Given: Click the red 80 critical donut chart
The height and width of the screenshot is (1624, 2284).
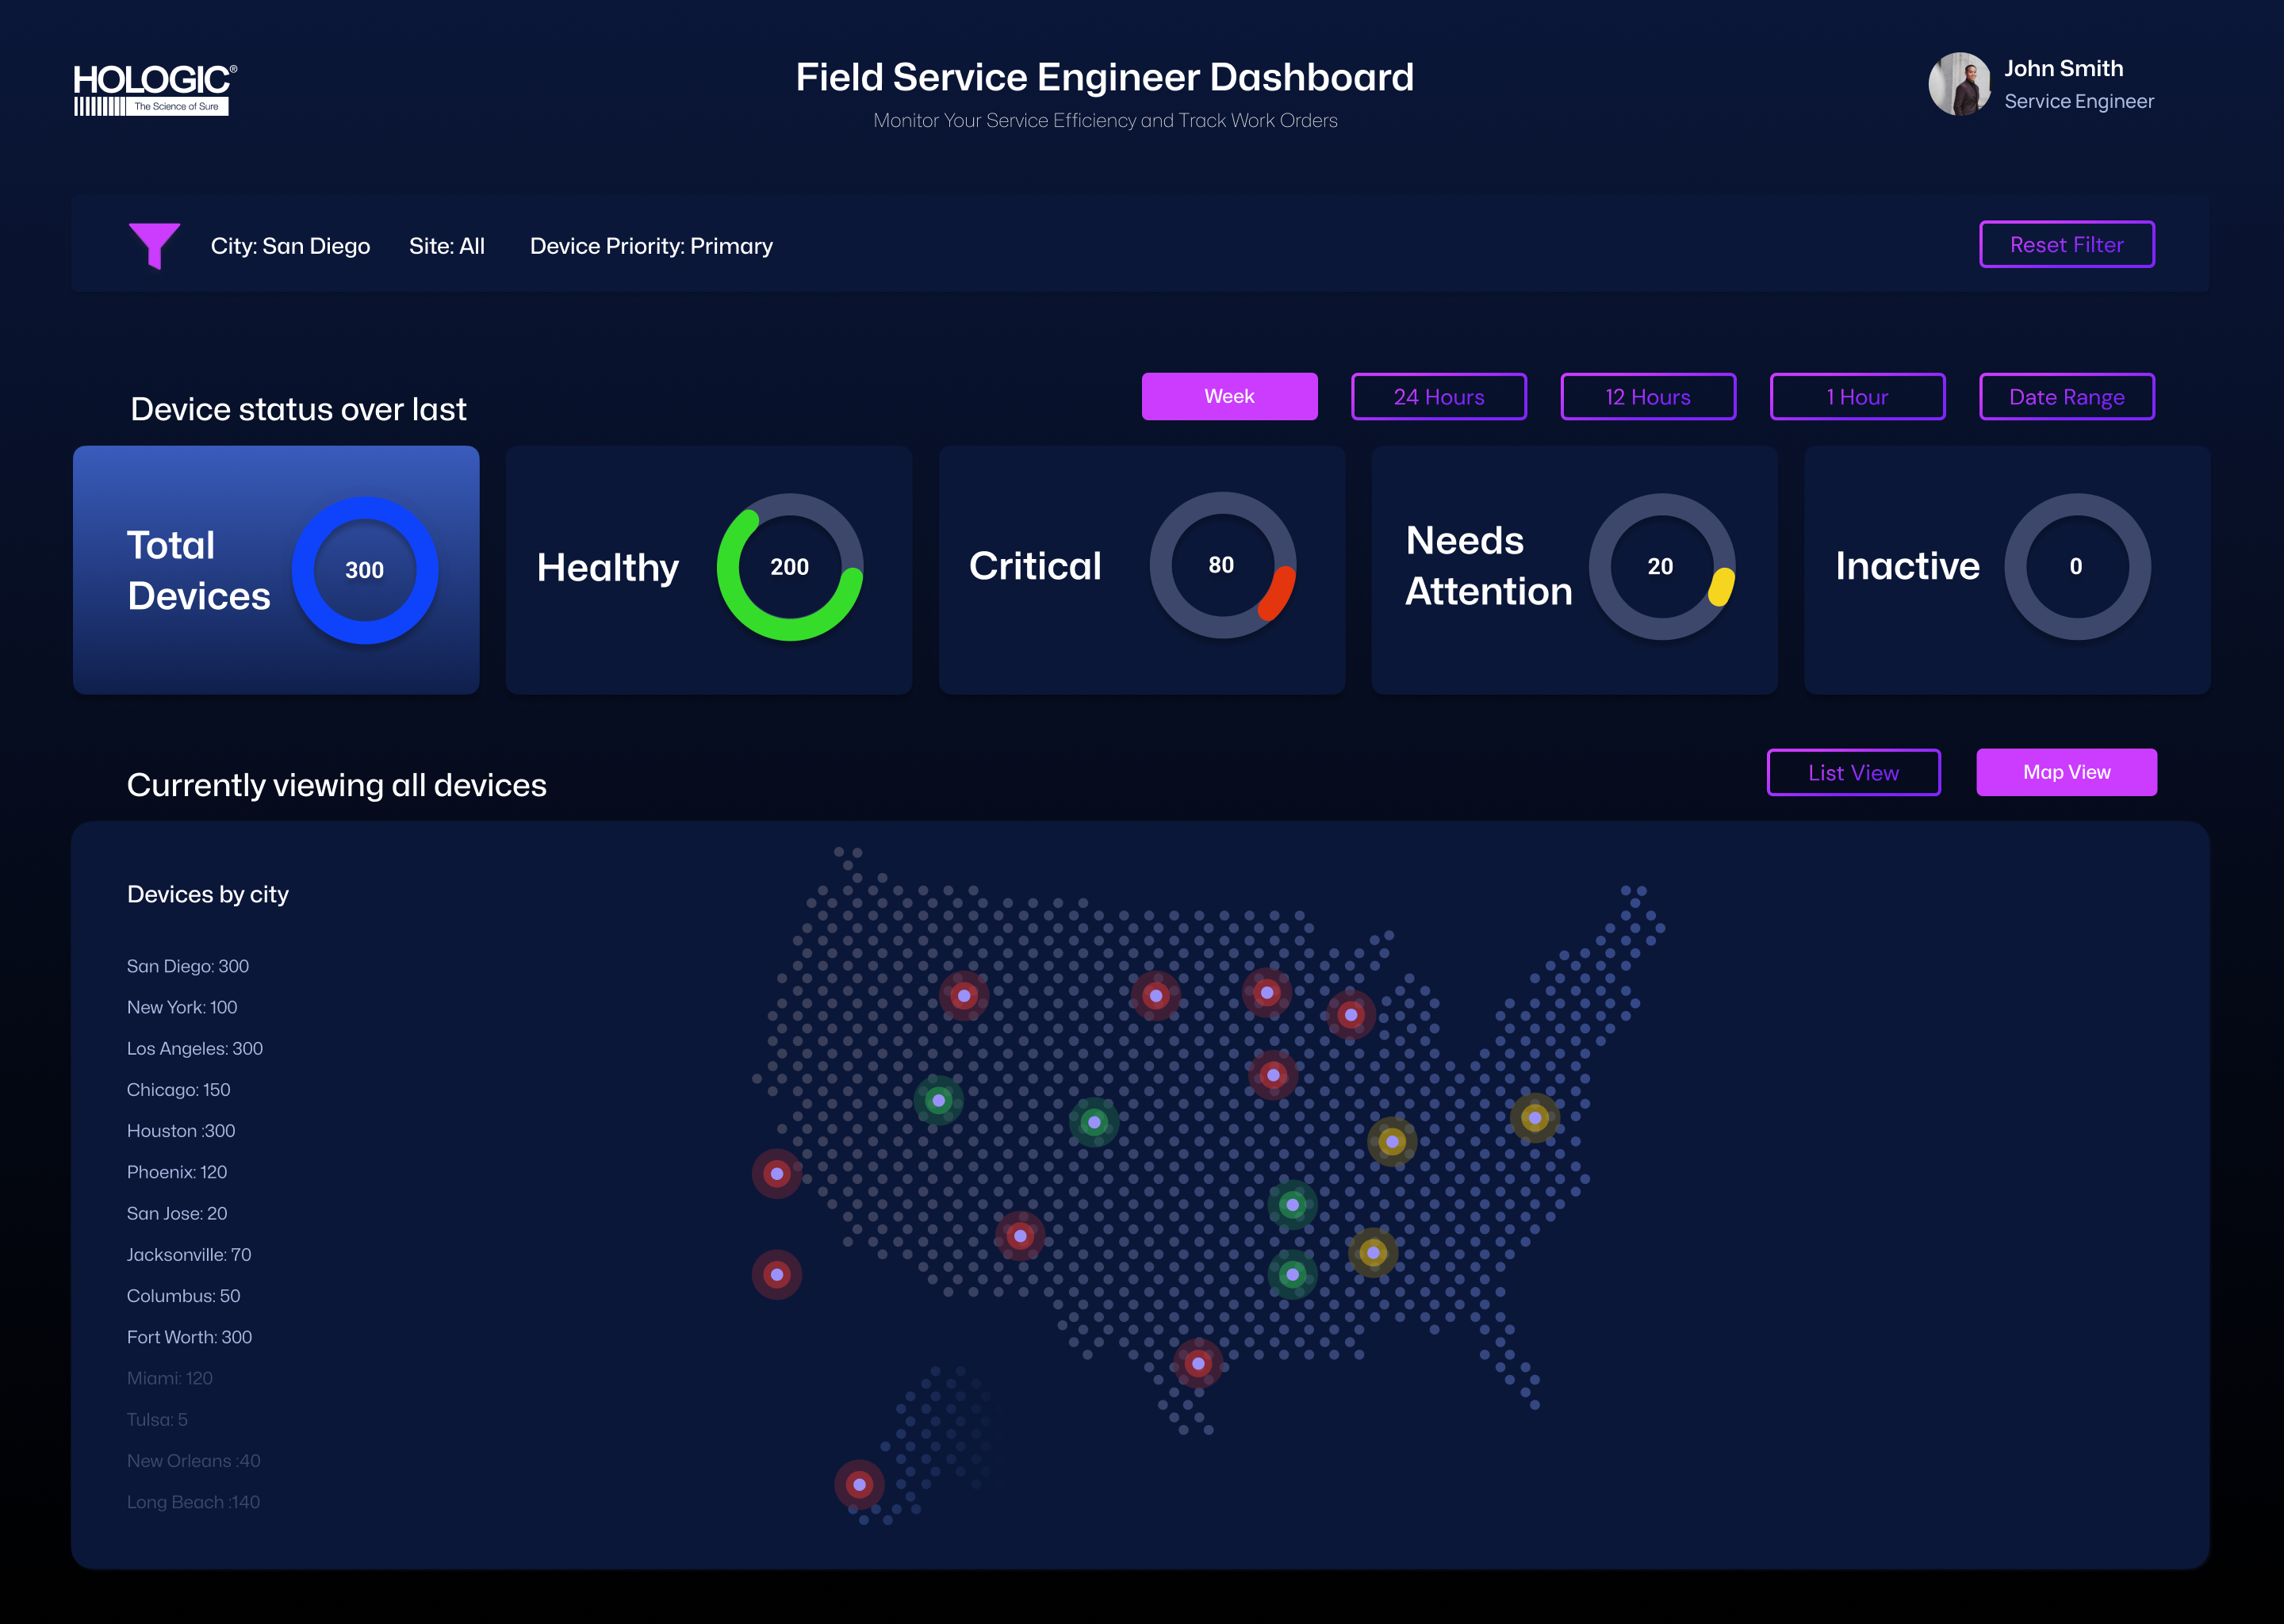Looking at the screenshot, I should point(1222,565).
